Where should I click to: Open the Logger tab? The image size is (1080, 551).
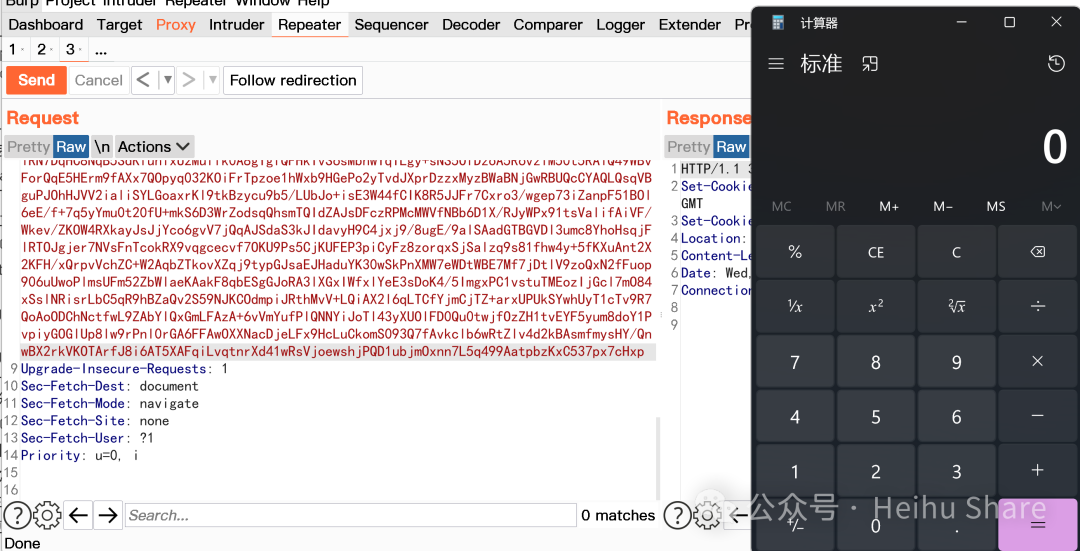pos(621,25)
